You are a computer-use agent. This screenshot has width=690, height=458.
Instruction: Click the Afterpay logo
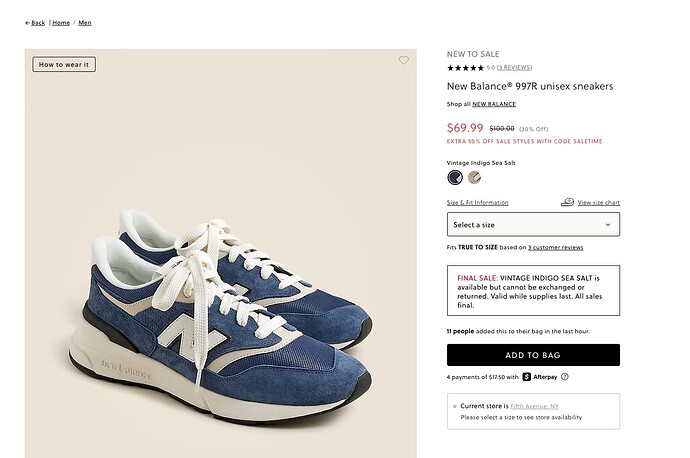(x=540, y=377)
